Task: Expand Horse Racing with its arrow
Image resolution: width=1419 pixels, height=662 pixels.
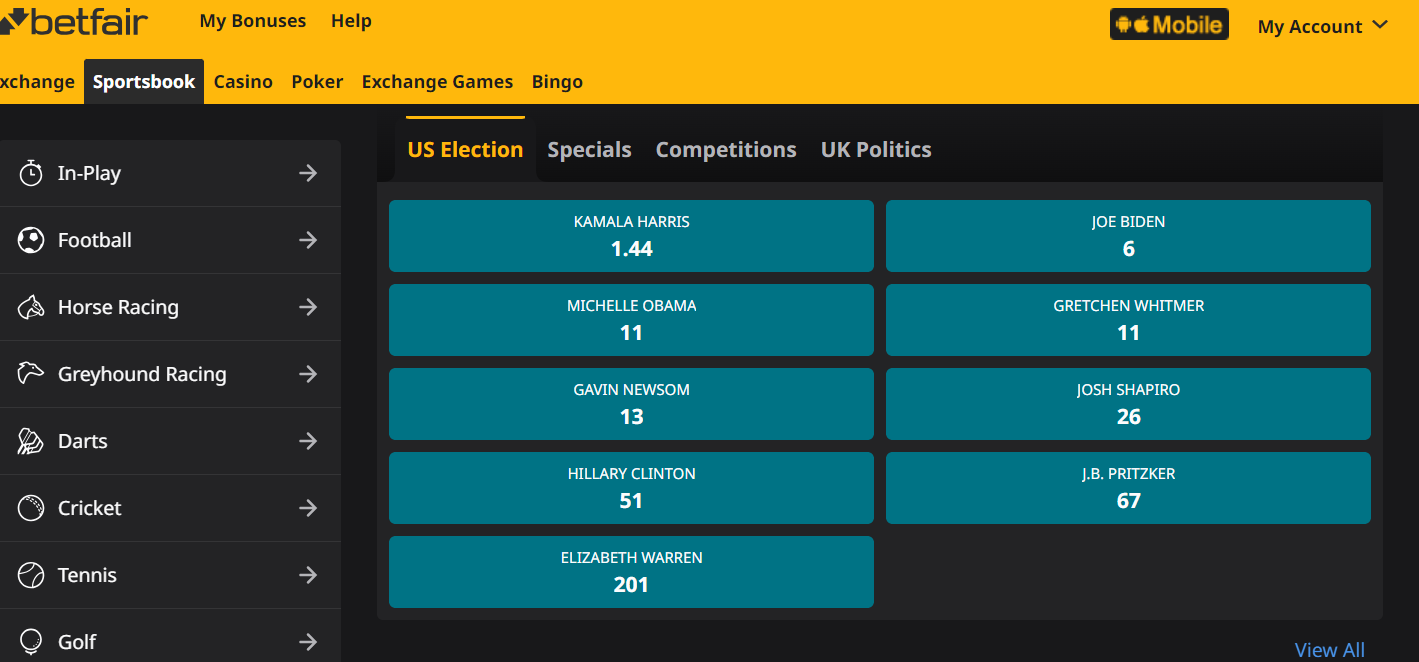Action: [308, 307]
